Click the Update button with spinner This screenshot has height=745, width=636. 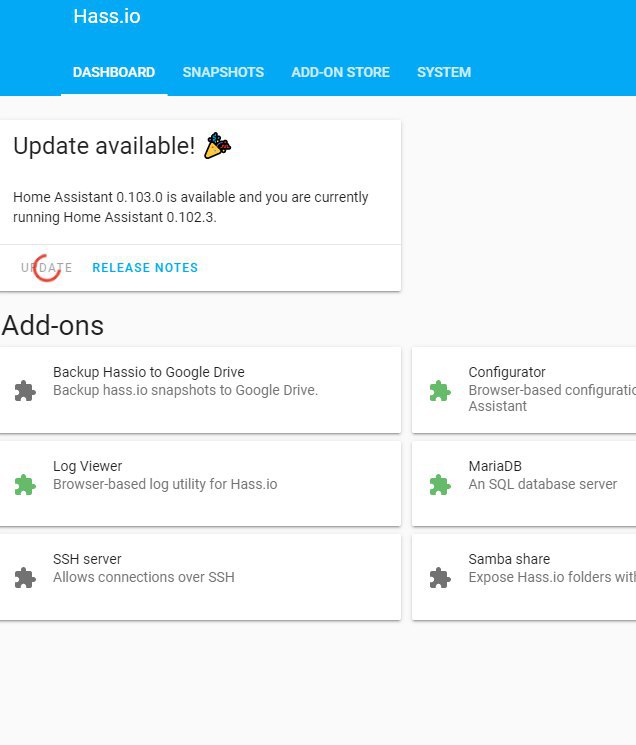[x=47, y=267]
